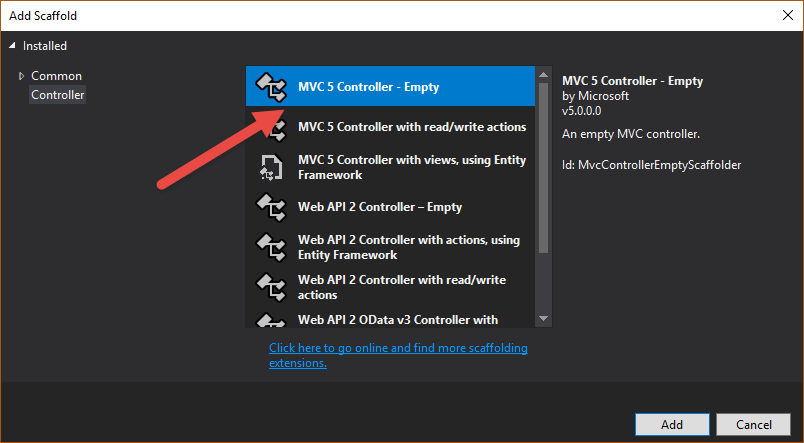Expand the Common tree node arrow
Image resolution: width=804 pixels, height=443 pixels.
coord(21,76)
